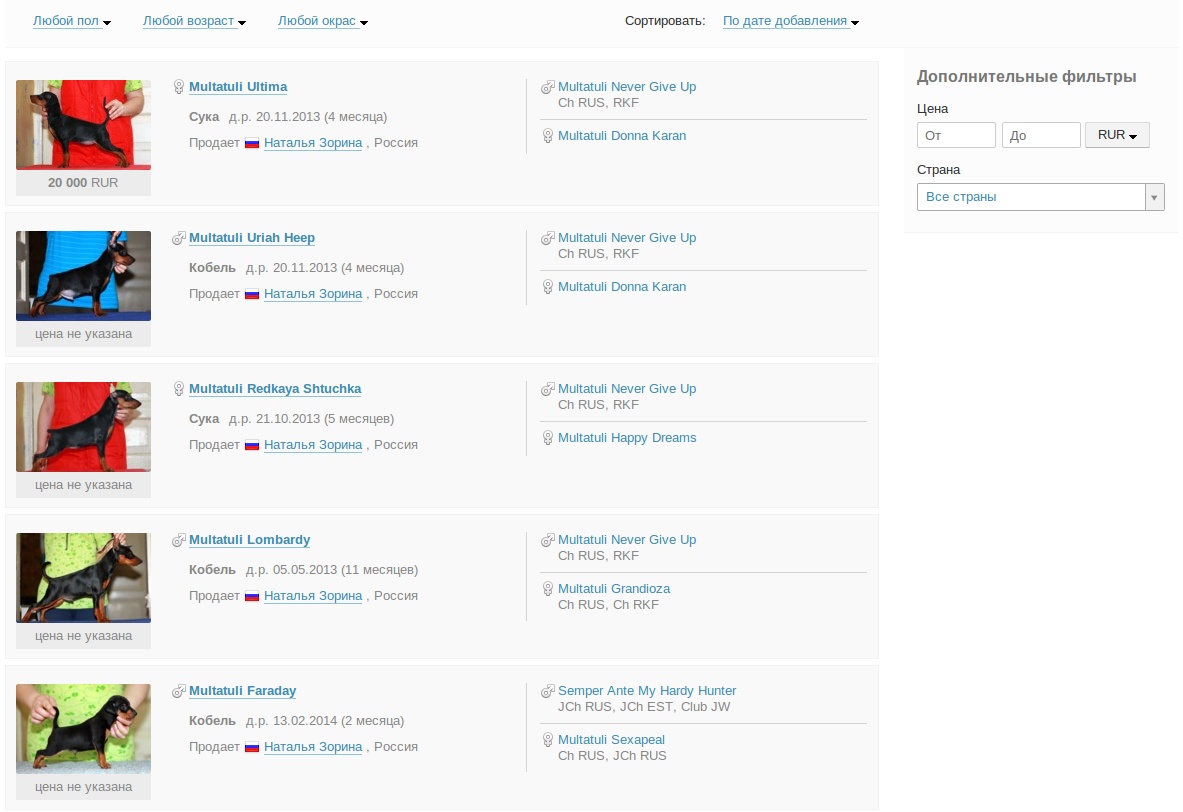Click the male icon beside Multatuli Faraday

coord(179,691)
